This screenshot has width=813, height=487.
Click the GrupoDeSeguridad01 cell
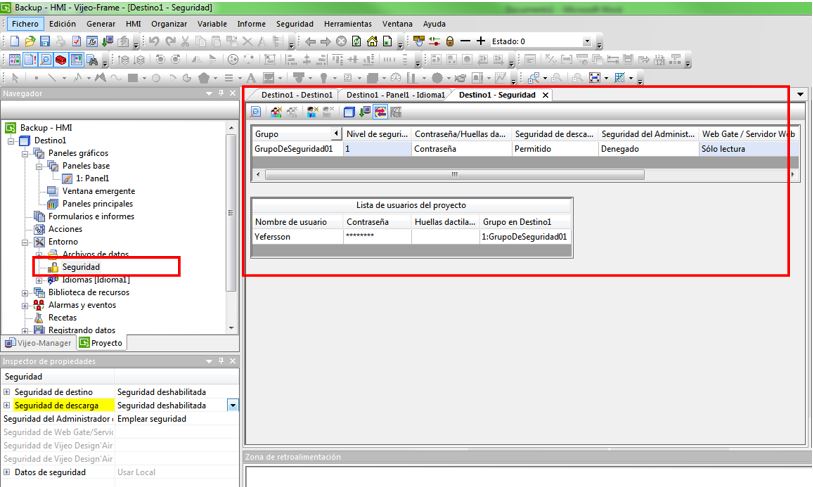pyautogui.click(x=297, y=149)
